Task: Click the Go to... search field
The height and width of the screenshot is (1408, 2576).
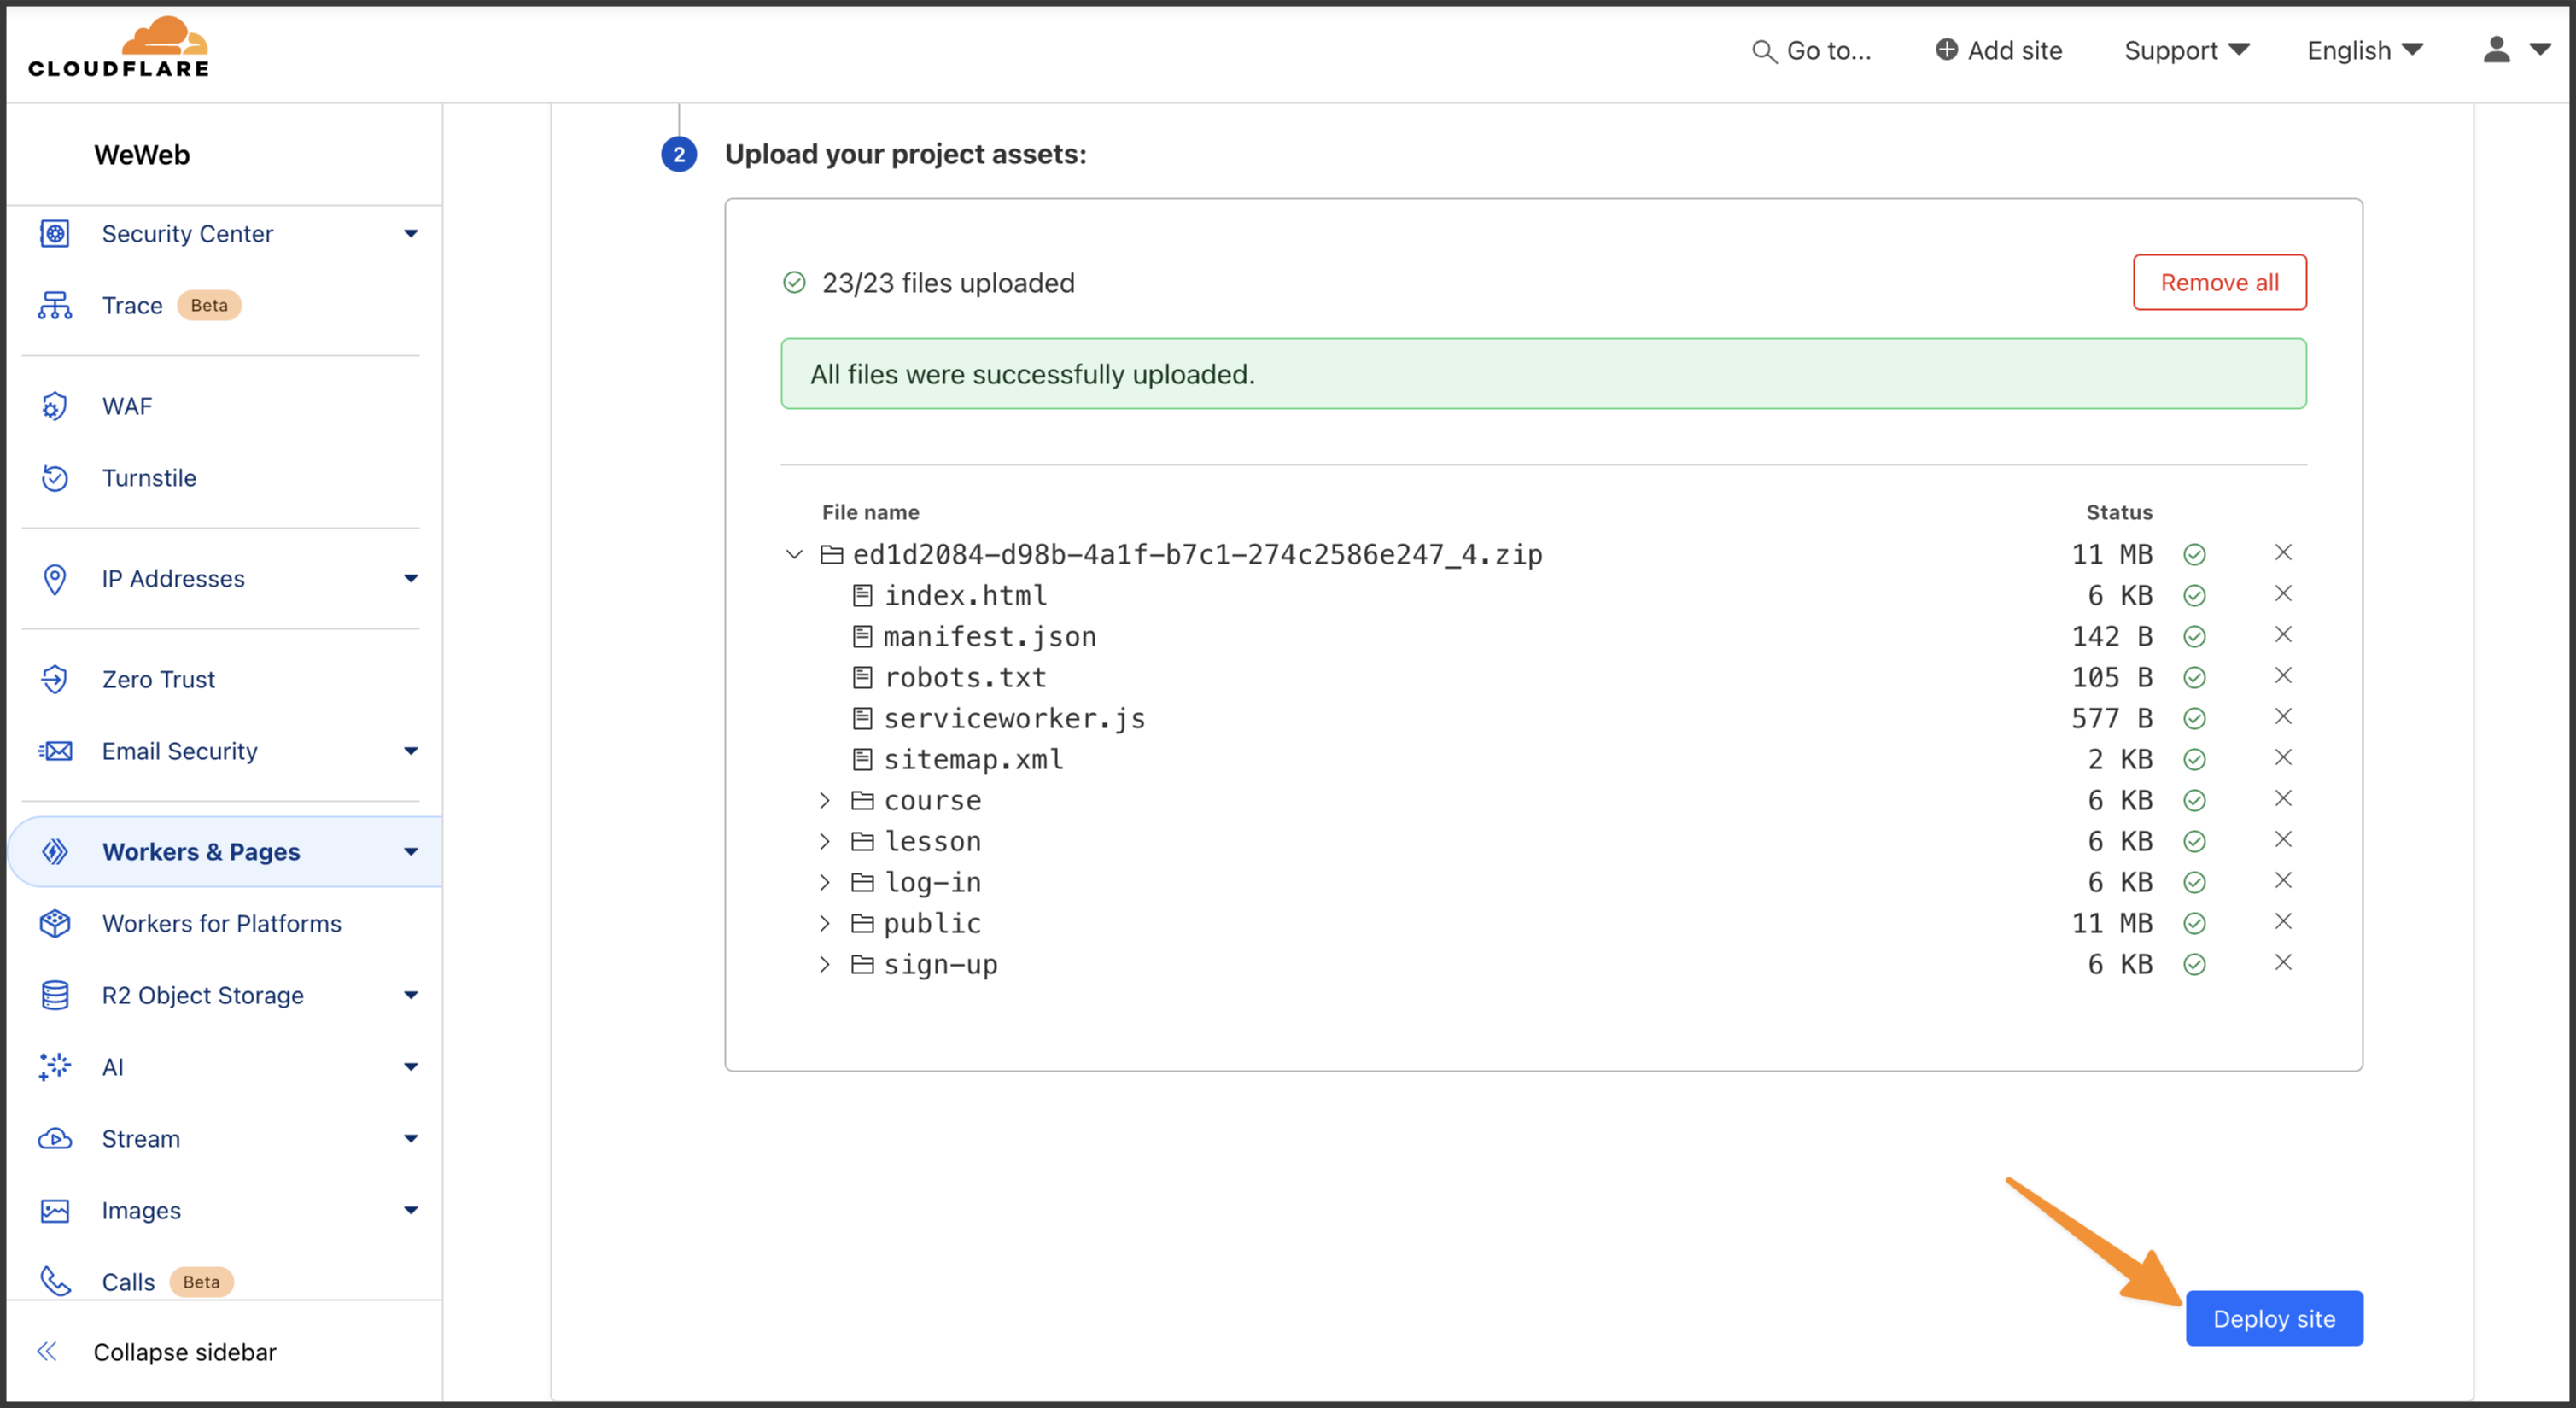Action: [x=1812, y=50]
